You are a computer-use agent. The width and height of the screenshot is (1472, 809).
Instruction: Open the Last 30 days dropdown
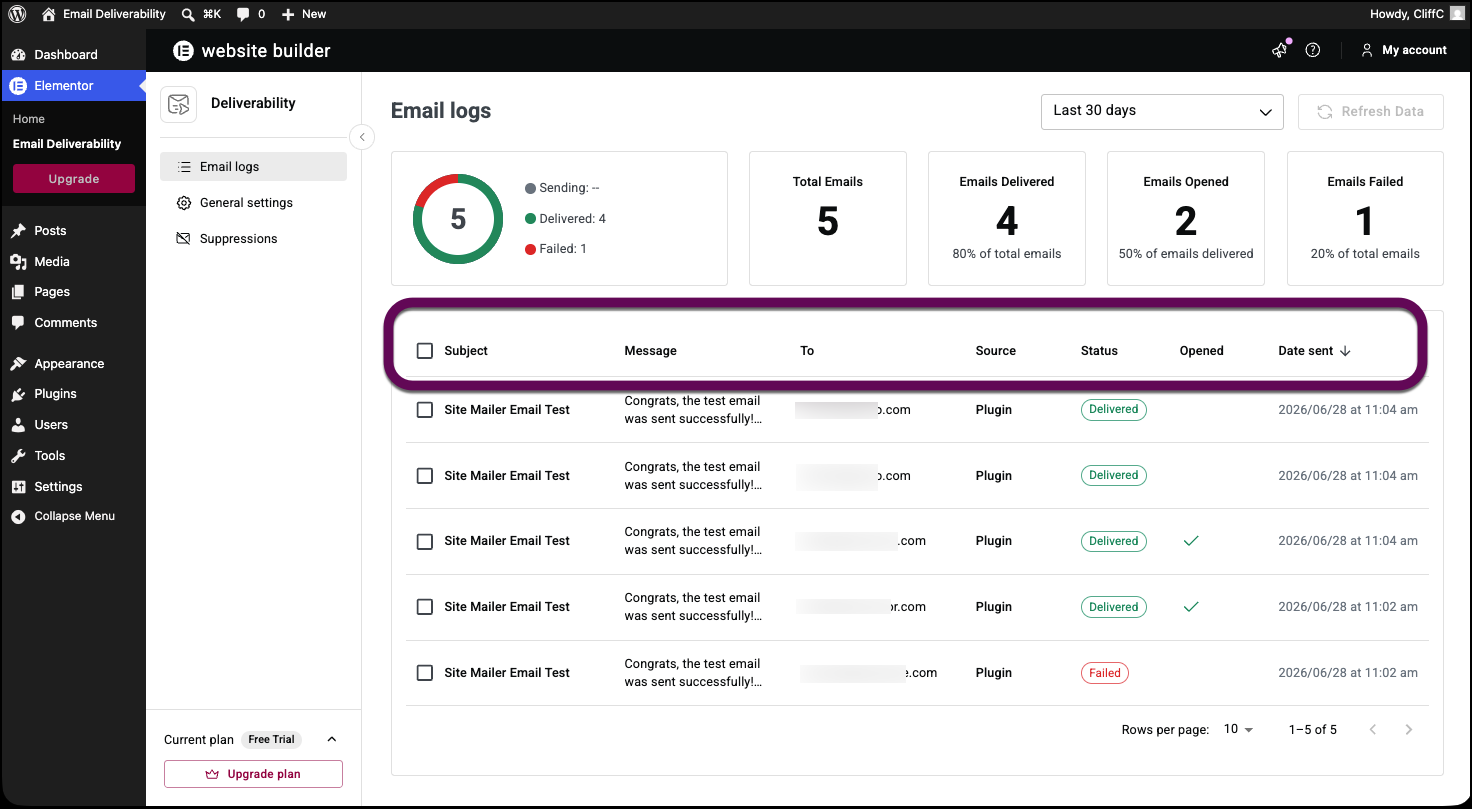[x=1162, y=111]
